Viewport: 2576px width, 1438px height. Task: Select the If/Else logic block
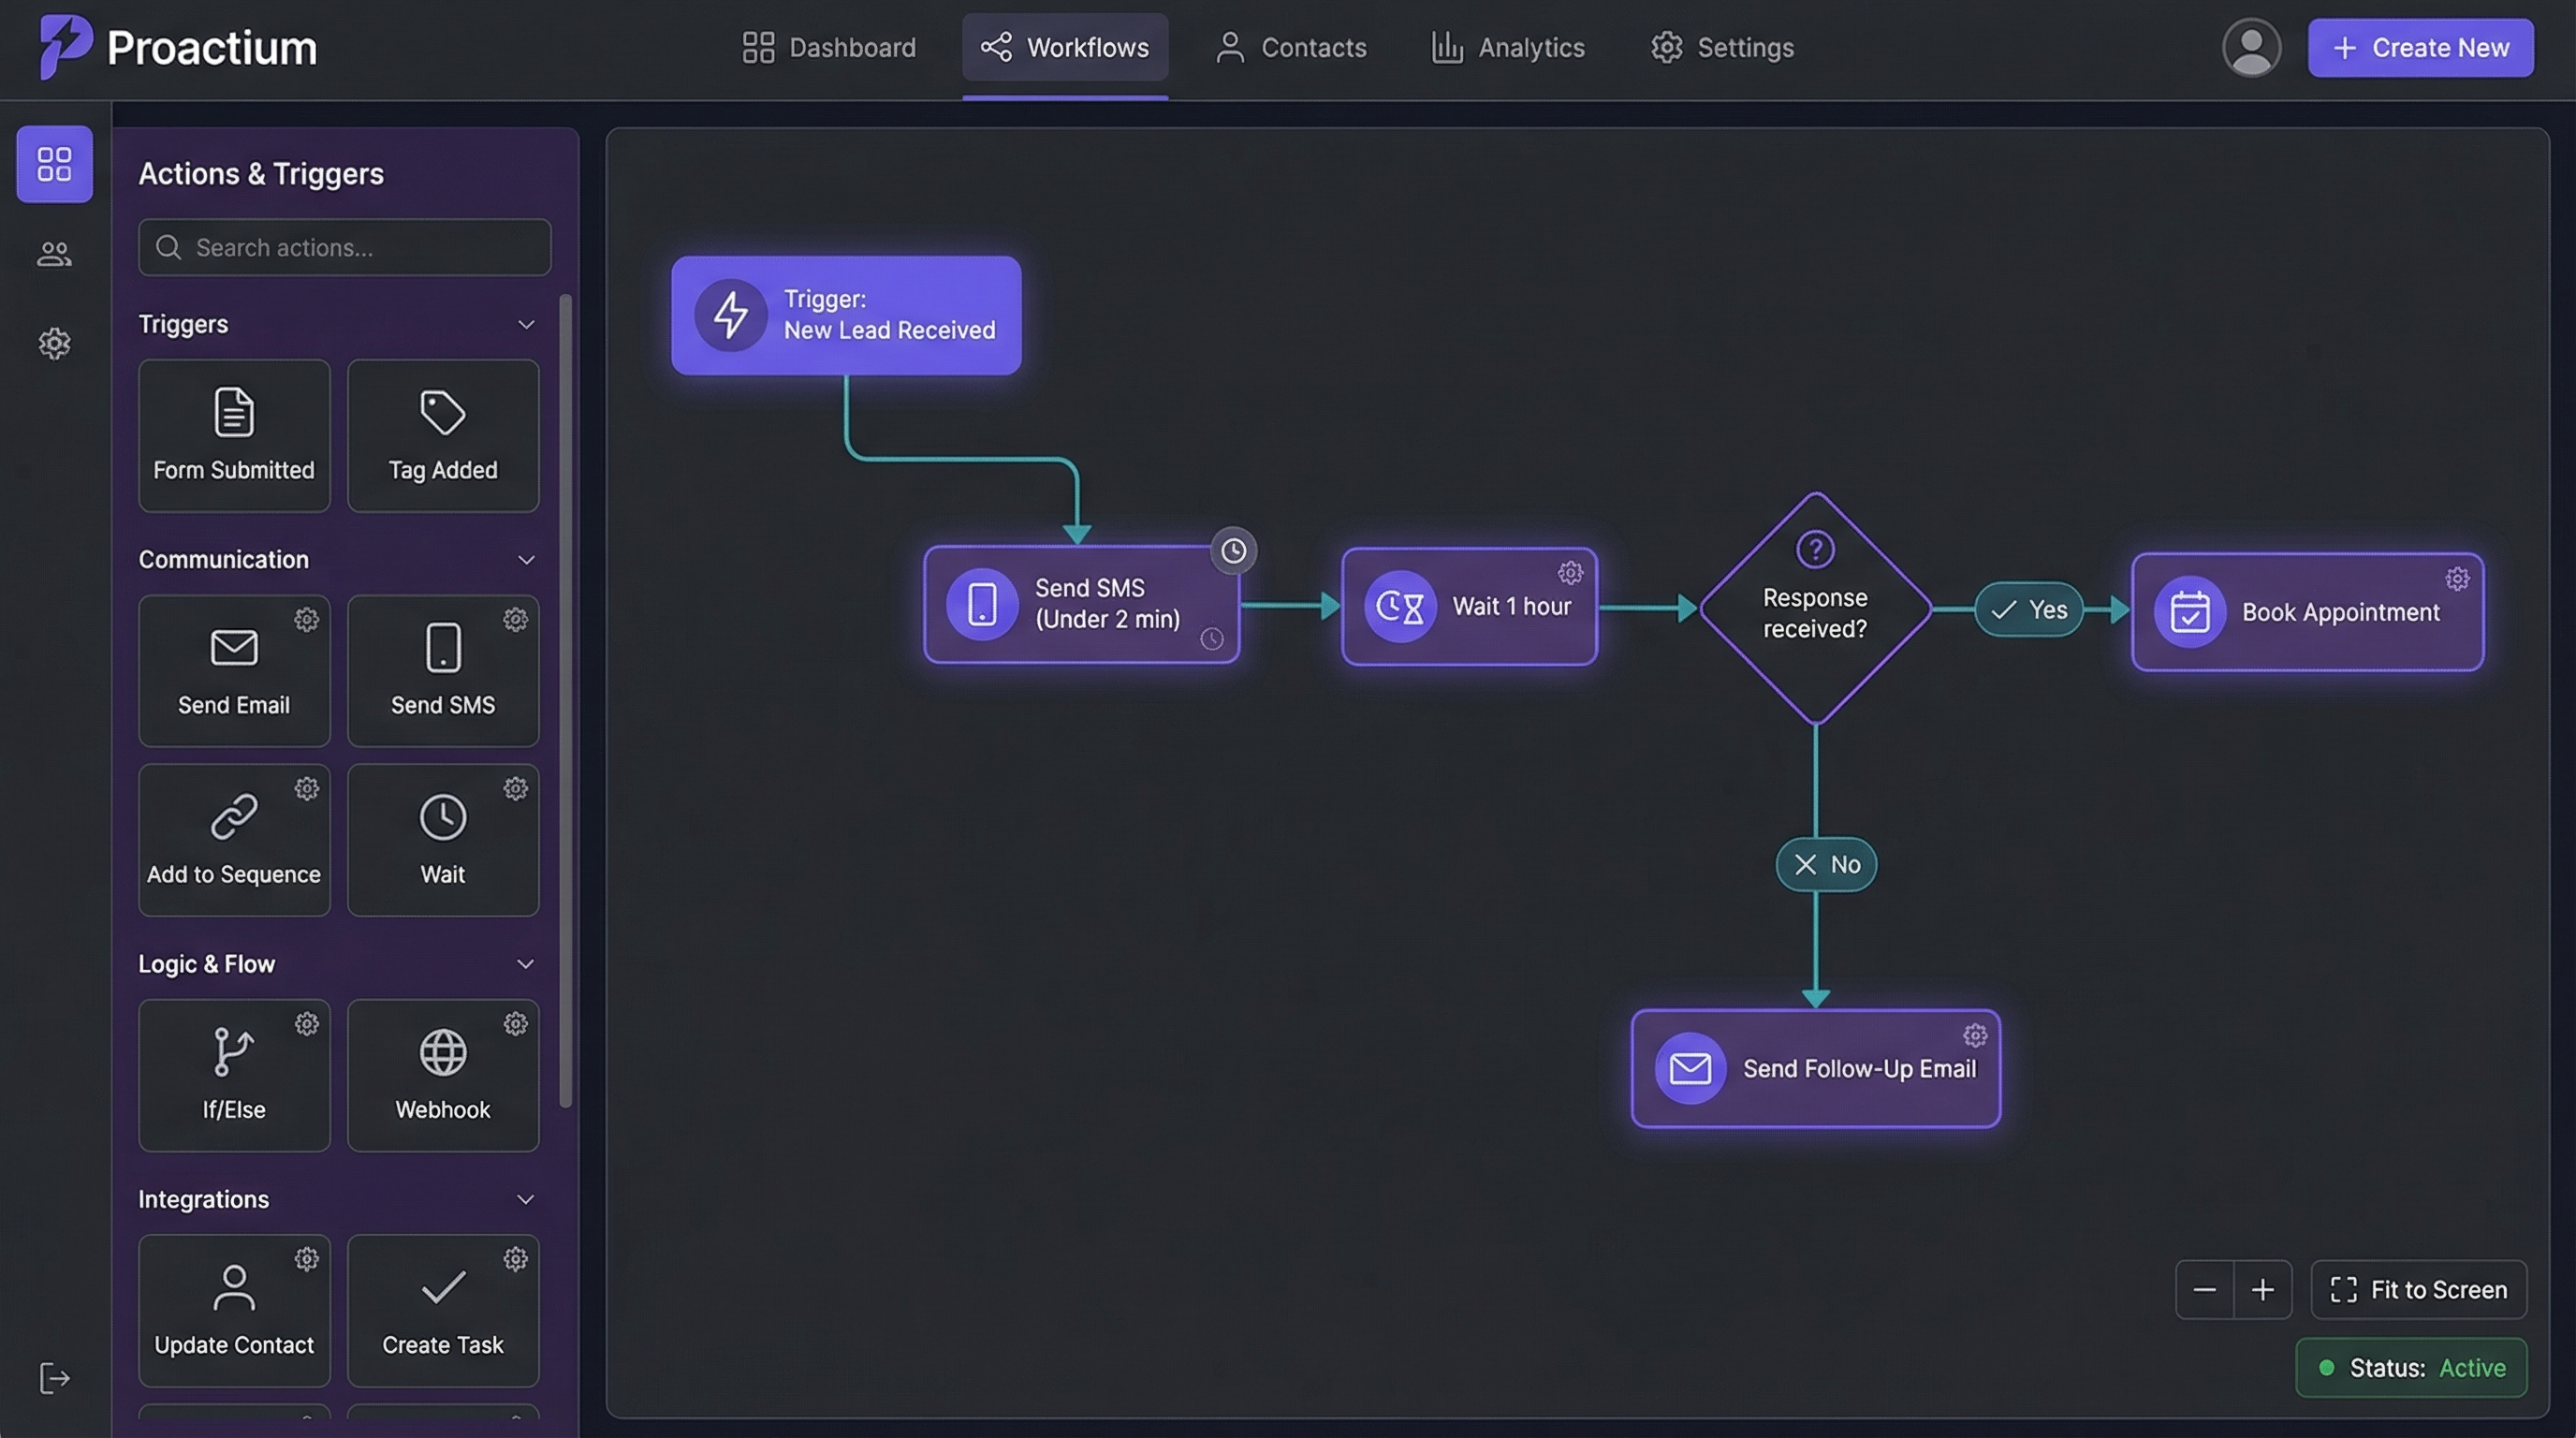pos(234,1075)
